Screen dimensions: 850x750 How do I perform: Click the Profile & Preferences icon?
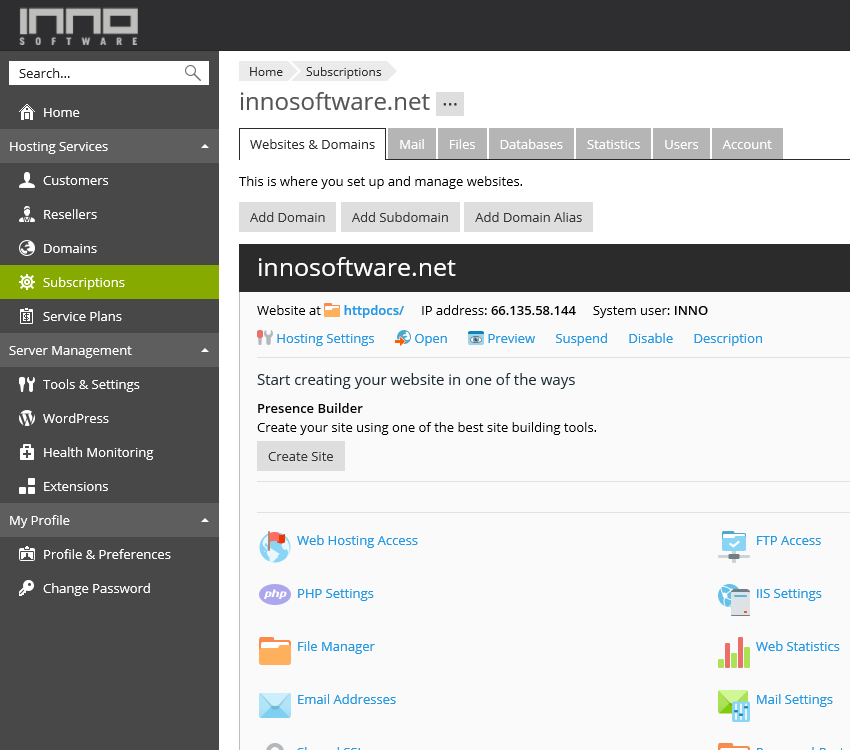coord(27,554)
